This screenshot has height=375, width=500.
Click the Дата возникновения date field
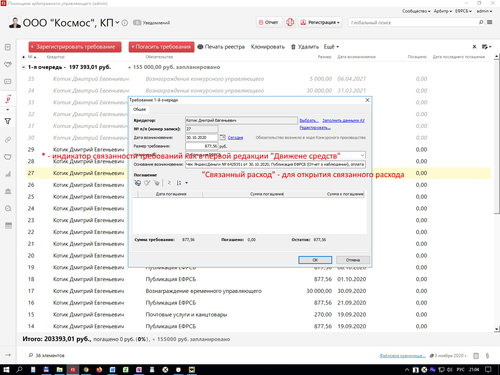[201, 137]
